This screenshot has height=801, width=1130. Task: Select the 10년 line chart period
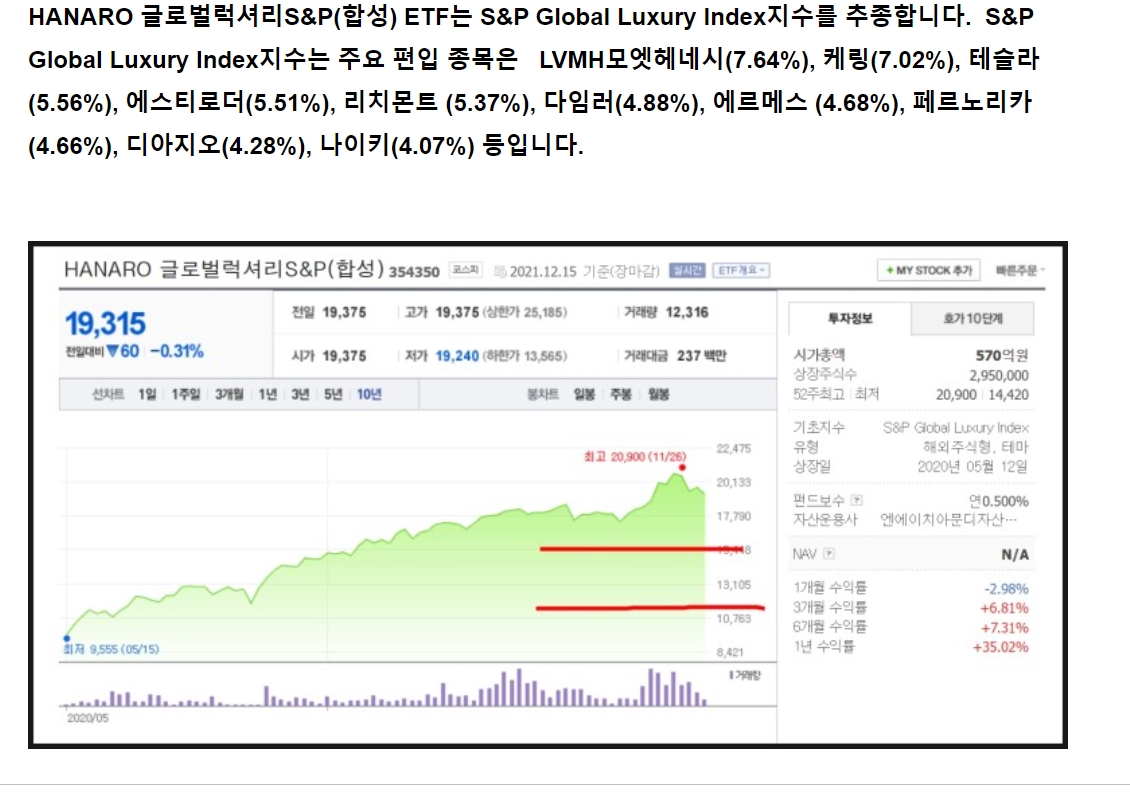click(x=369, y=394)
